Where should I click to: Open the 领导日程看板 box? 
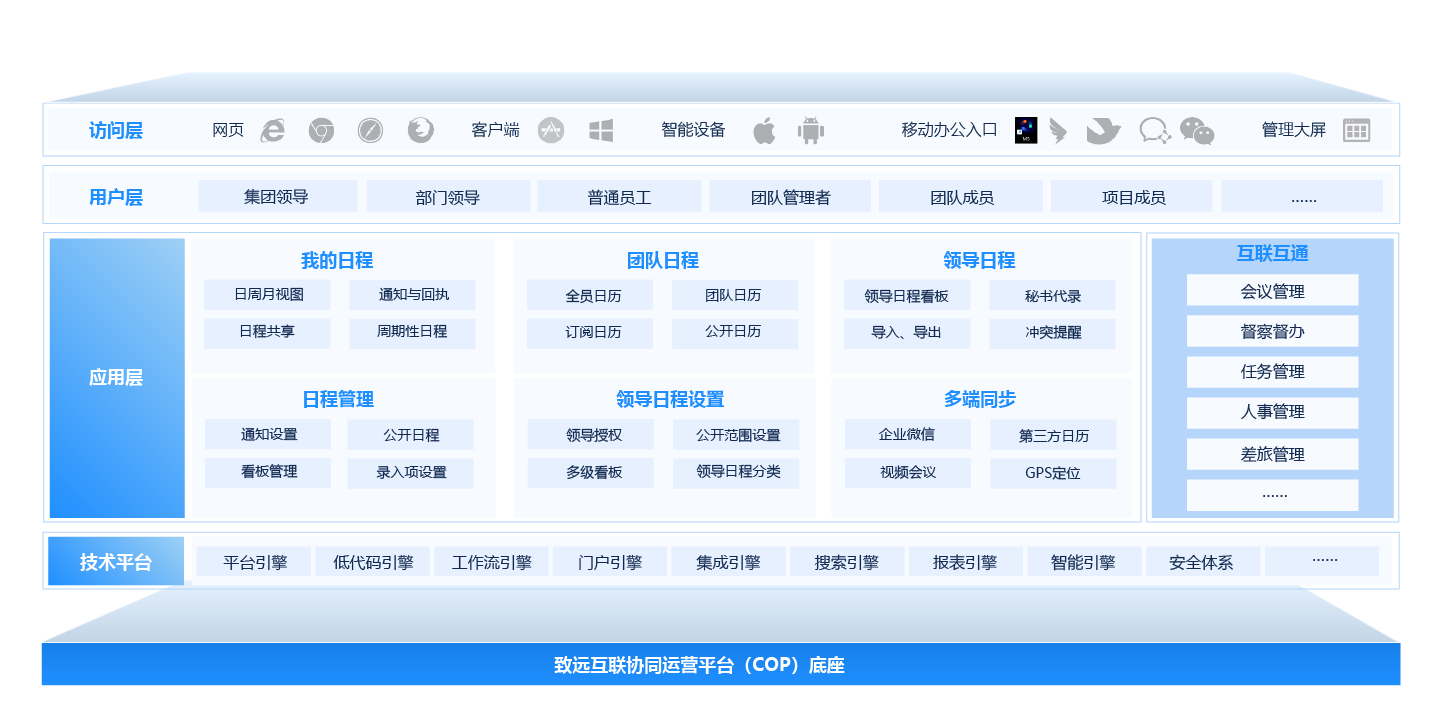907,295
